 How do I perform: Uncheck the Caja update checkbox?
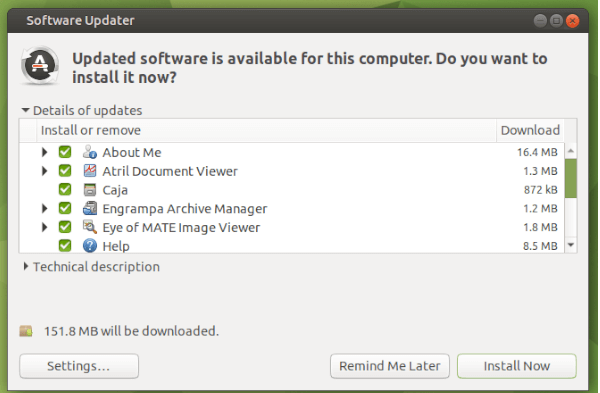[x=65, y=189]
